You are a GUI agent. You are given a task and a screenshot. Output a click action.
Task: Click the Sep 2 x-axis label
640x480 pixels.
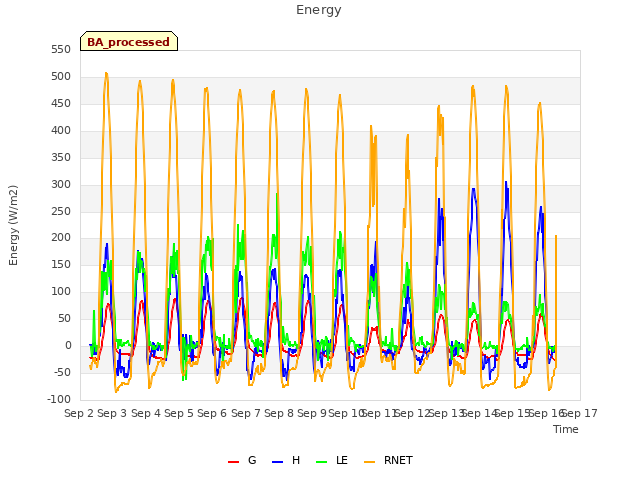click(79, 413)
